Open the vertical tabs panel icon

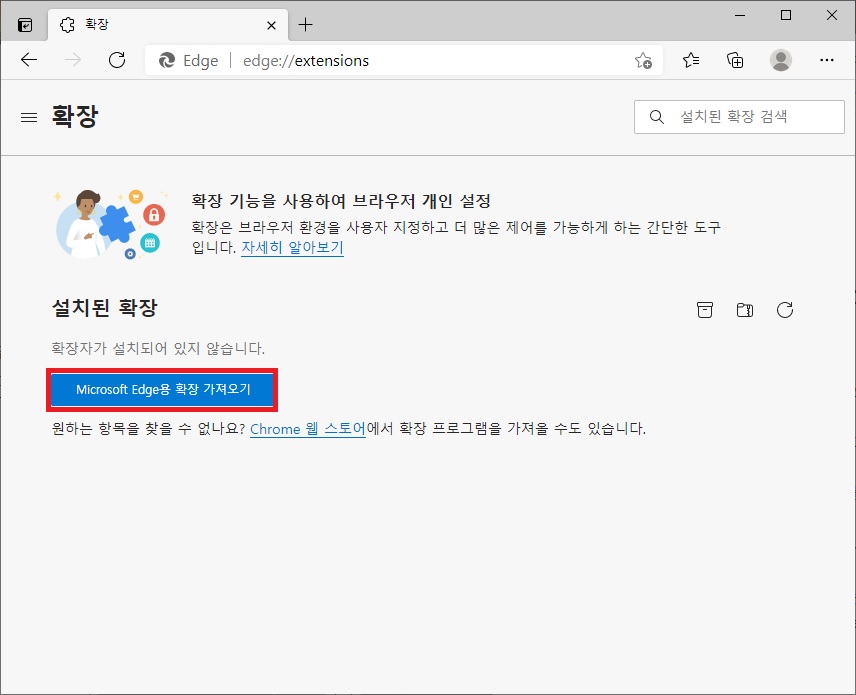25,25
